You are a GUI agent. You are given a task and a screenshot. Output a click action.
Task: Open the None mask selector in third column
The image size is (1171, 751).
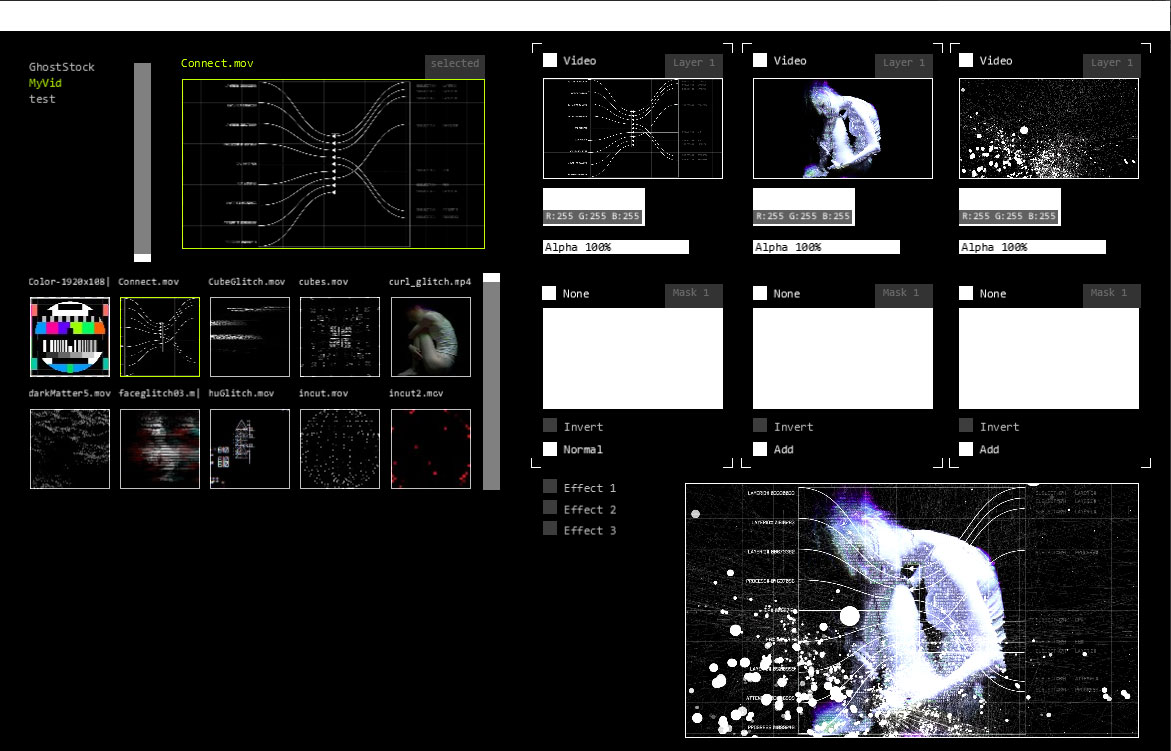tap(966, 293)
